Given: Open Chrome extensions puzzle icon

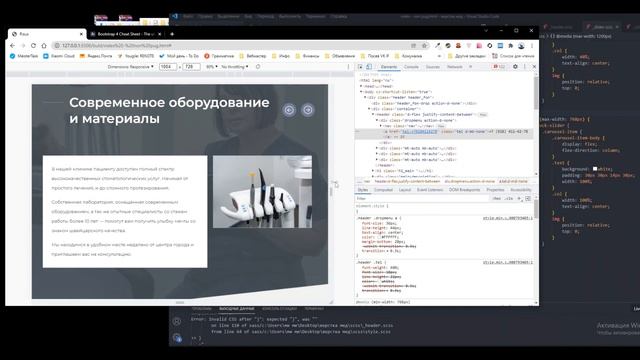Looking at the screenshot, I should [511, 46].
